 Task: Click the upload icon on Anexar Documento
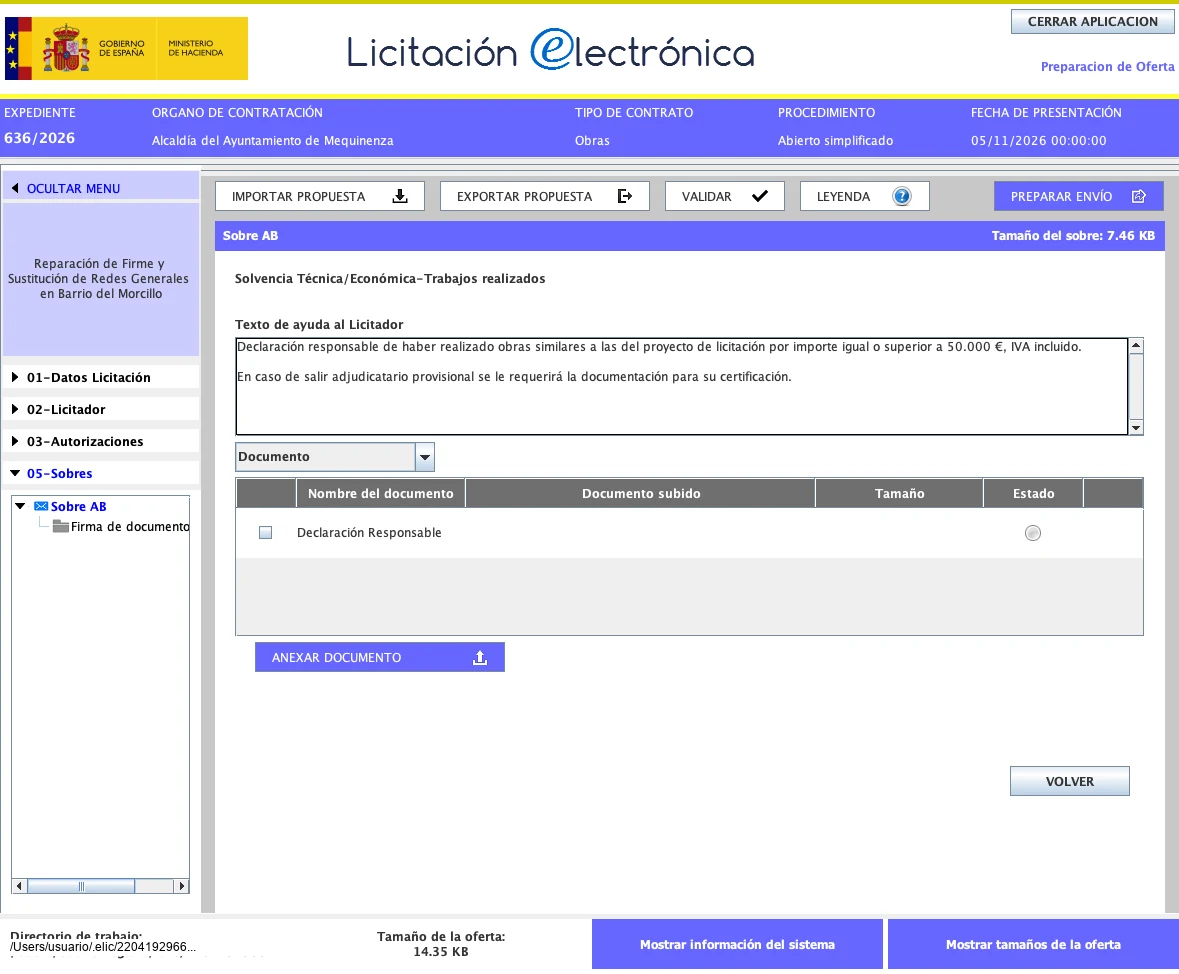point(480,658)
